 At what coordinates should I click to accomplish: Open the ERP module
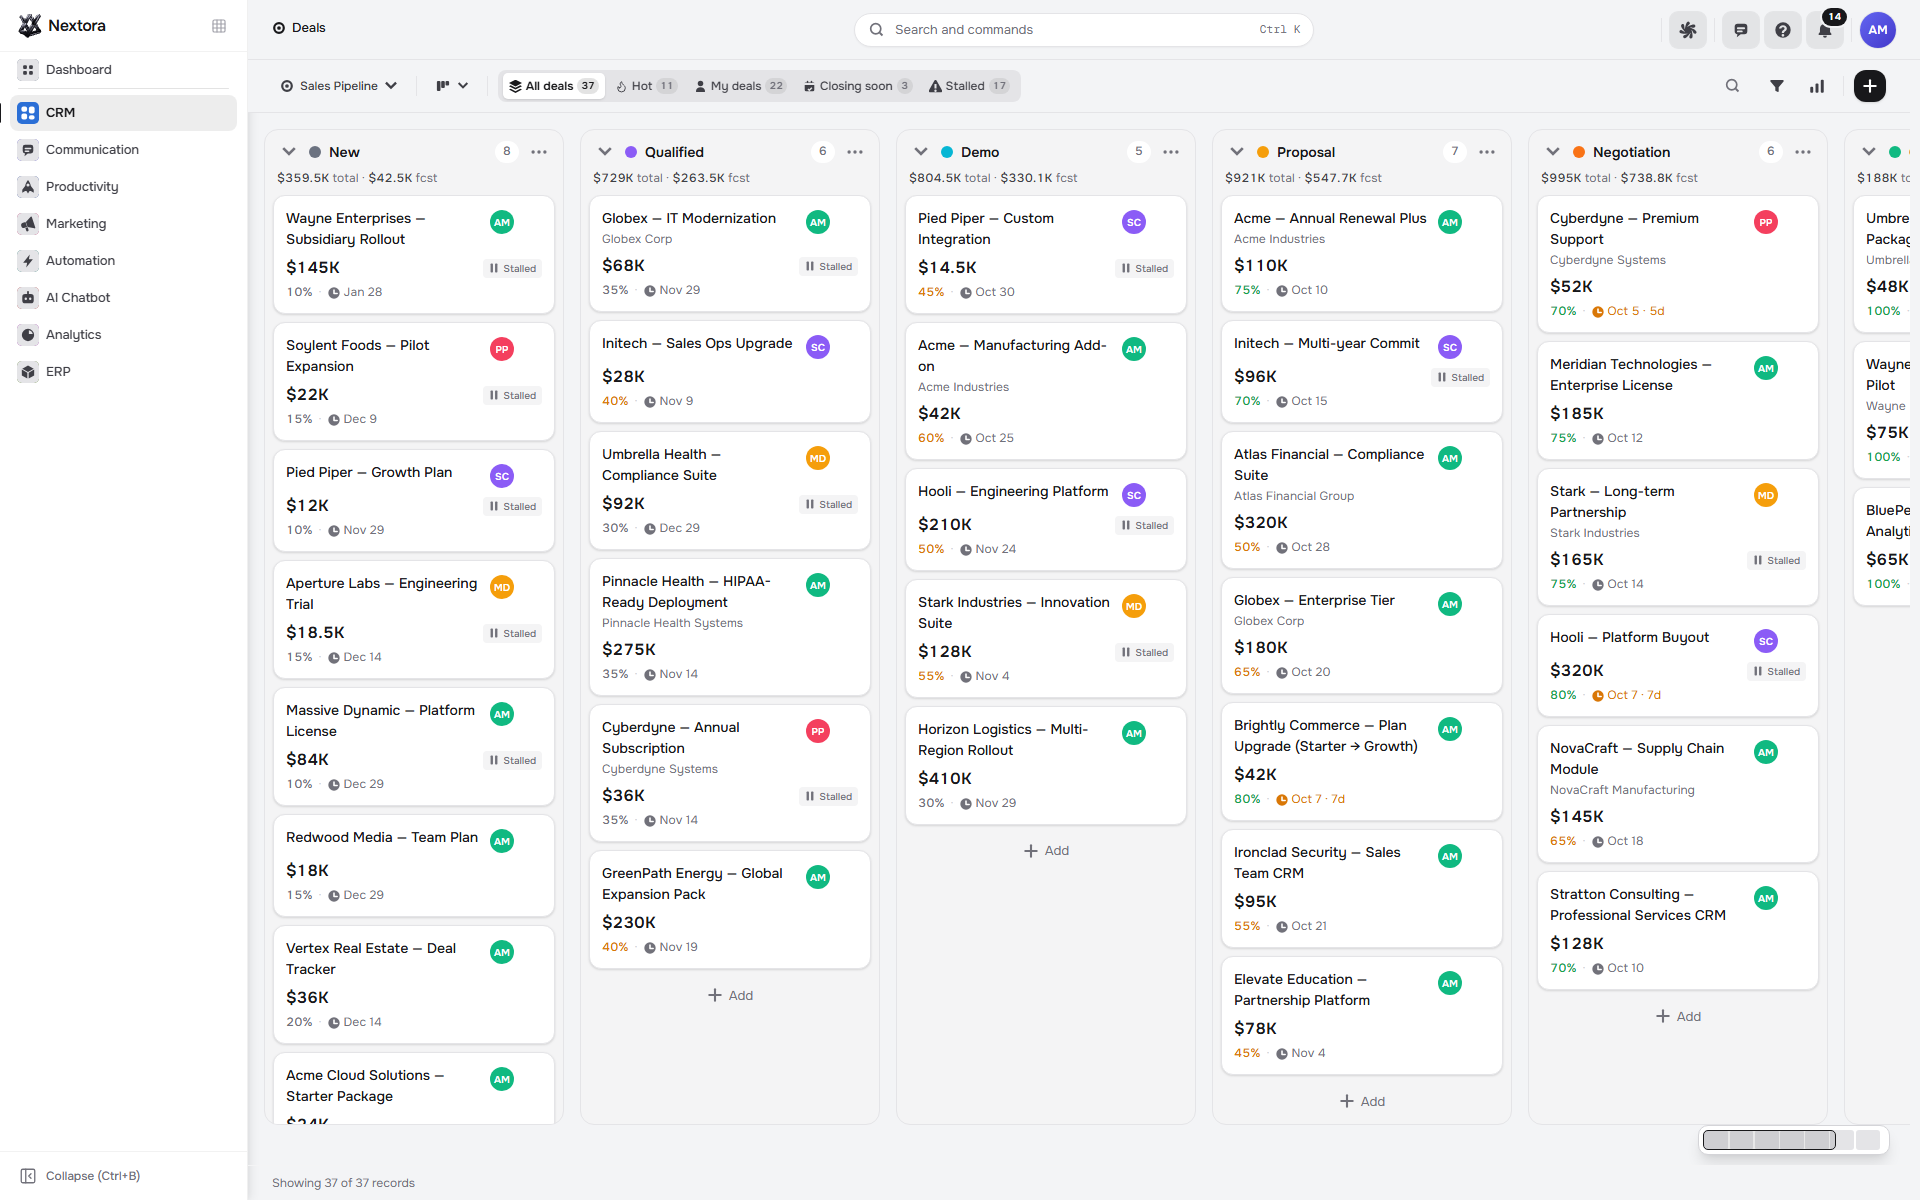point(123,372)
